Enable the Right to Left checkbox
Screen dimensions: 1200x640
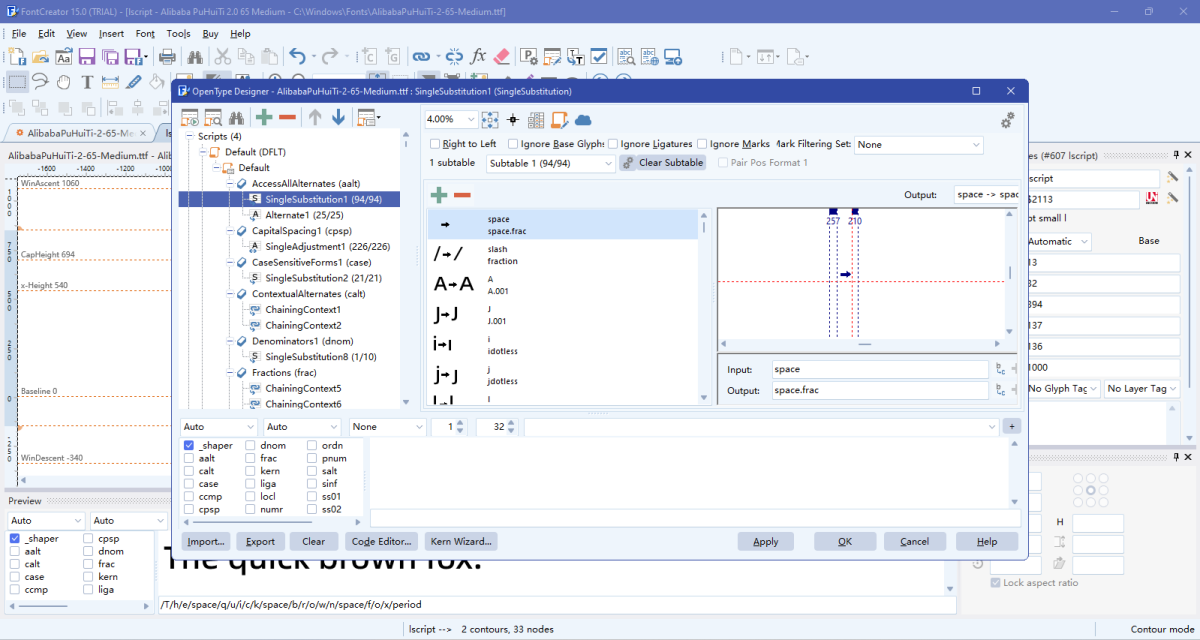tap(435, 145)
